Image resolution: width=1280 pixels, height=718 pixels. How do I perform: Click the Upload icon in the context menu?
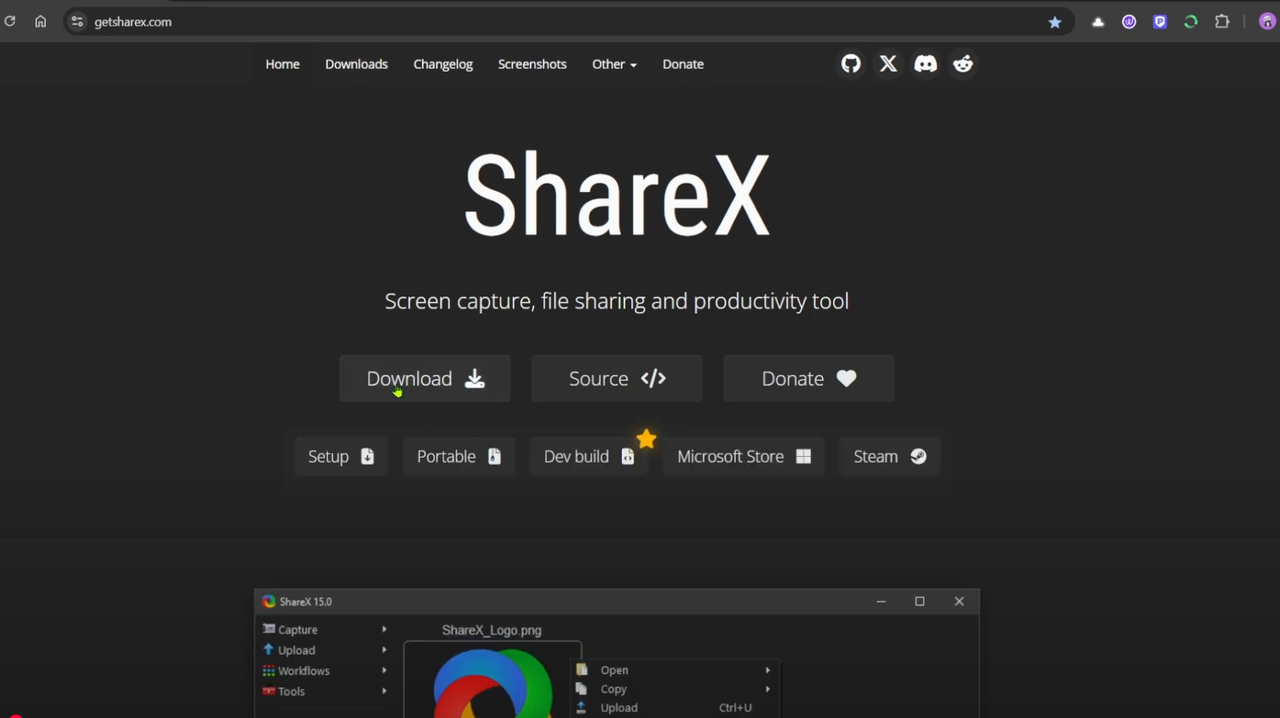click(x=581, y=707)
